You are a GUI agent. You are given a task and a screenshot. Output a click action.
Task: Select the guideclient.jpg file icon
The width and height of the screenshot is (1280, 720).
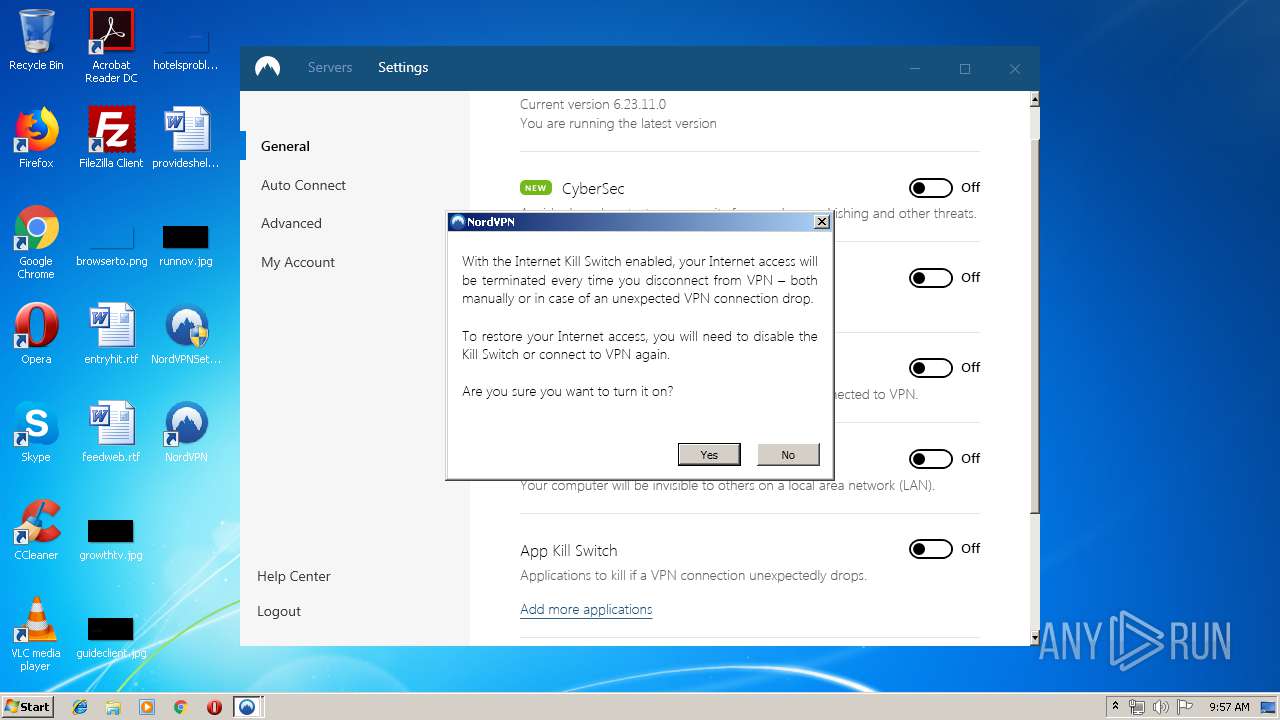[111, 637]
